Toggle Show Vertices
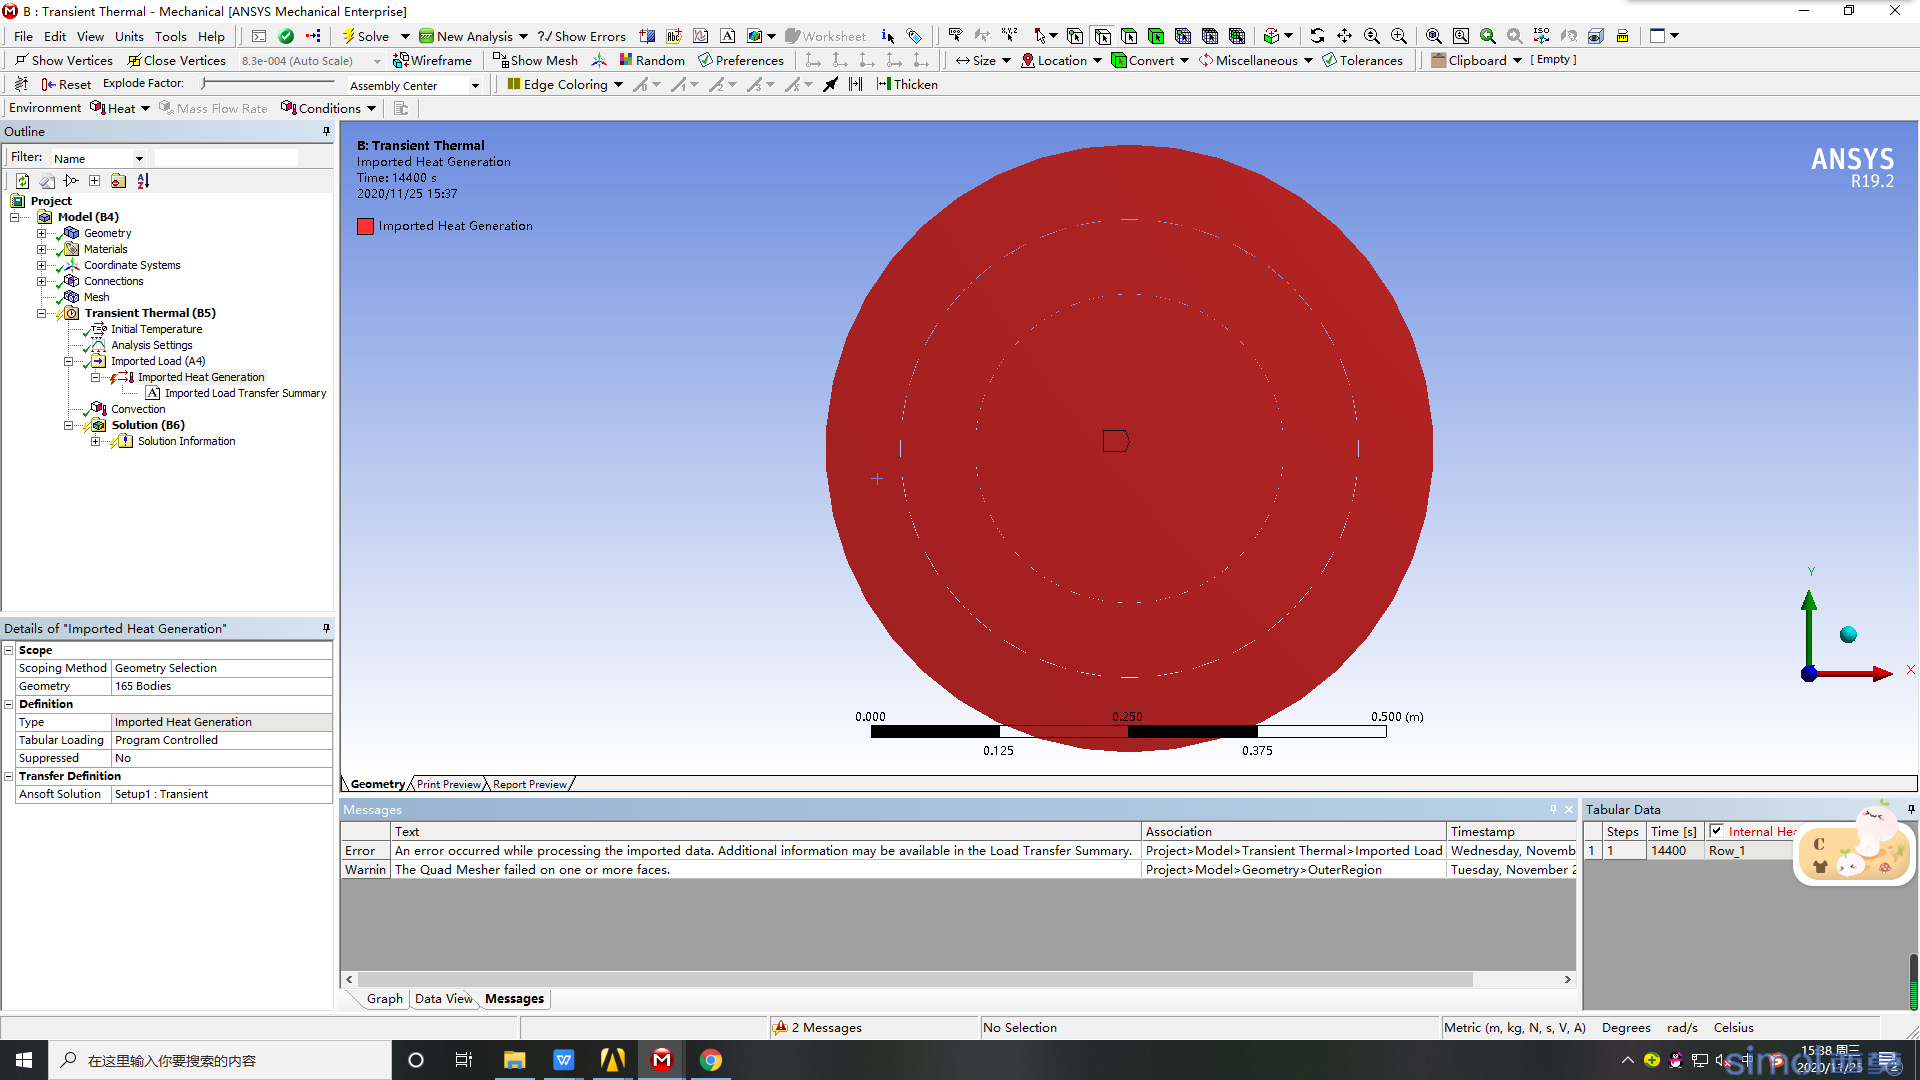 [63, 60]
